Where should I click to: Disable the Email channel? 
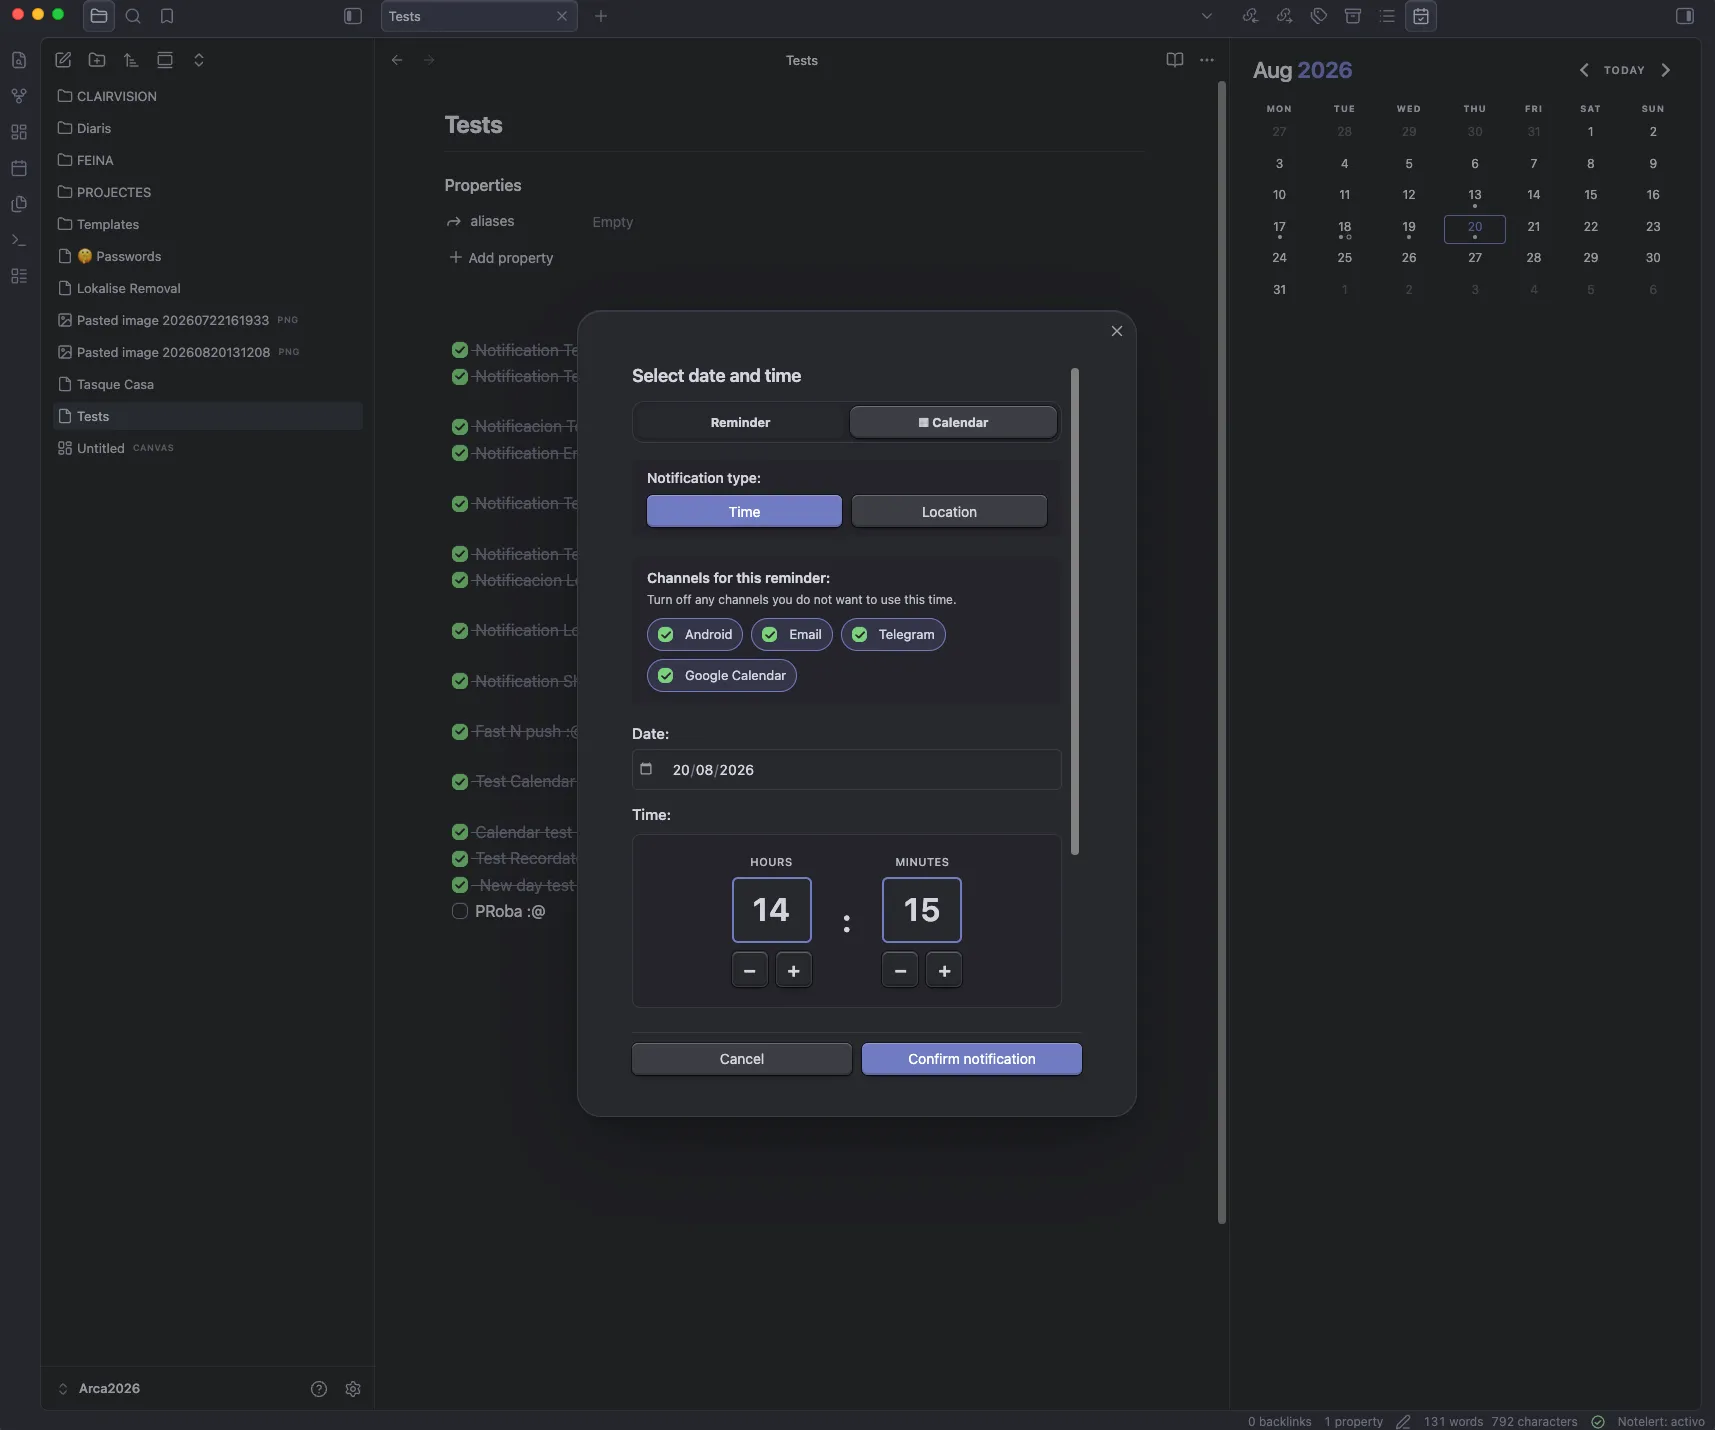point(792,634)
